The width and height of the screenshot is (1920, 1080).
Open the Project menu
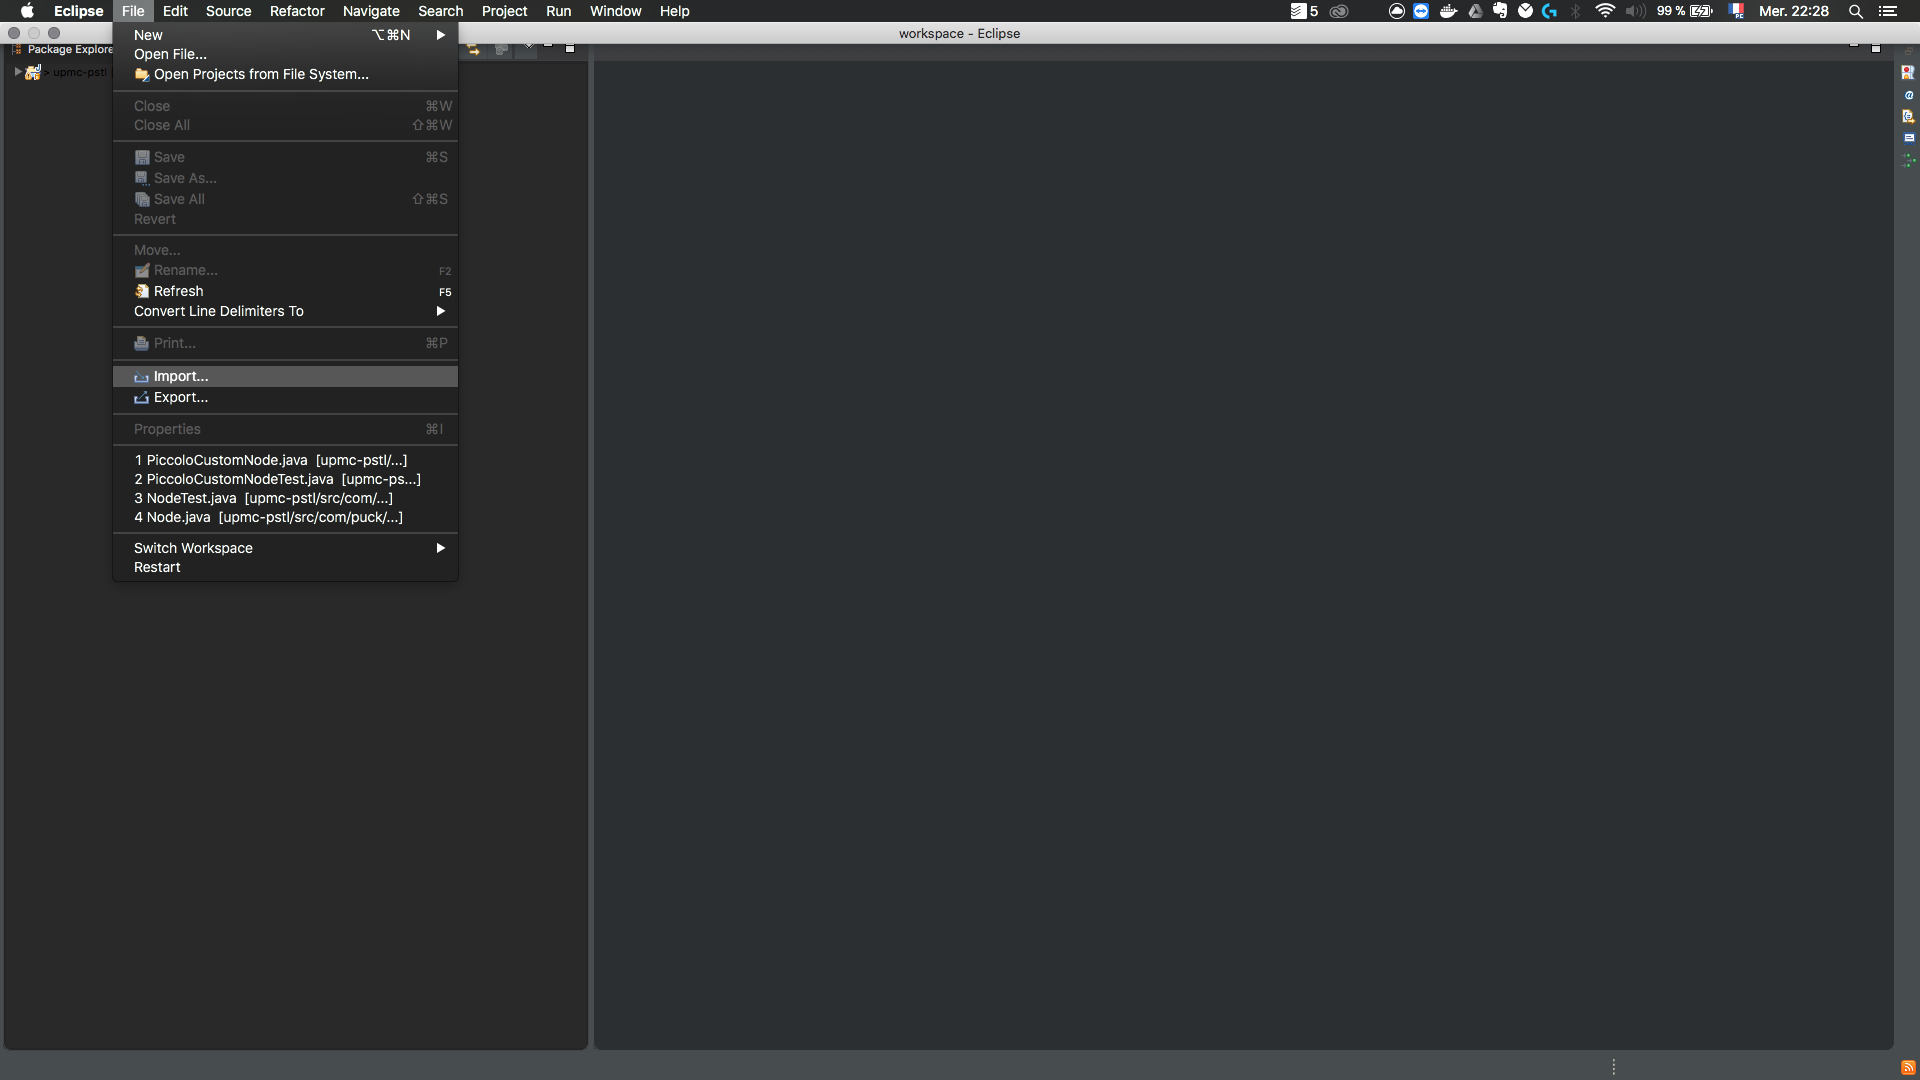(504, 11)
